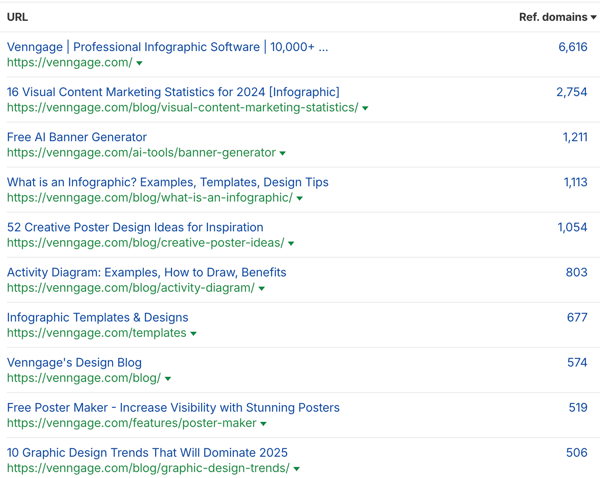Open dropdown next to venngage.com homepage URL

point(139,63)
